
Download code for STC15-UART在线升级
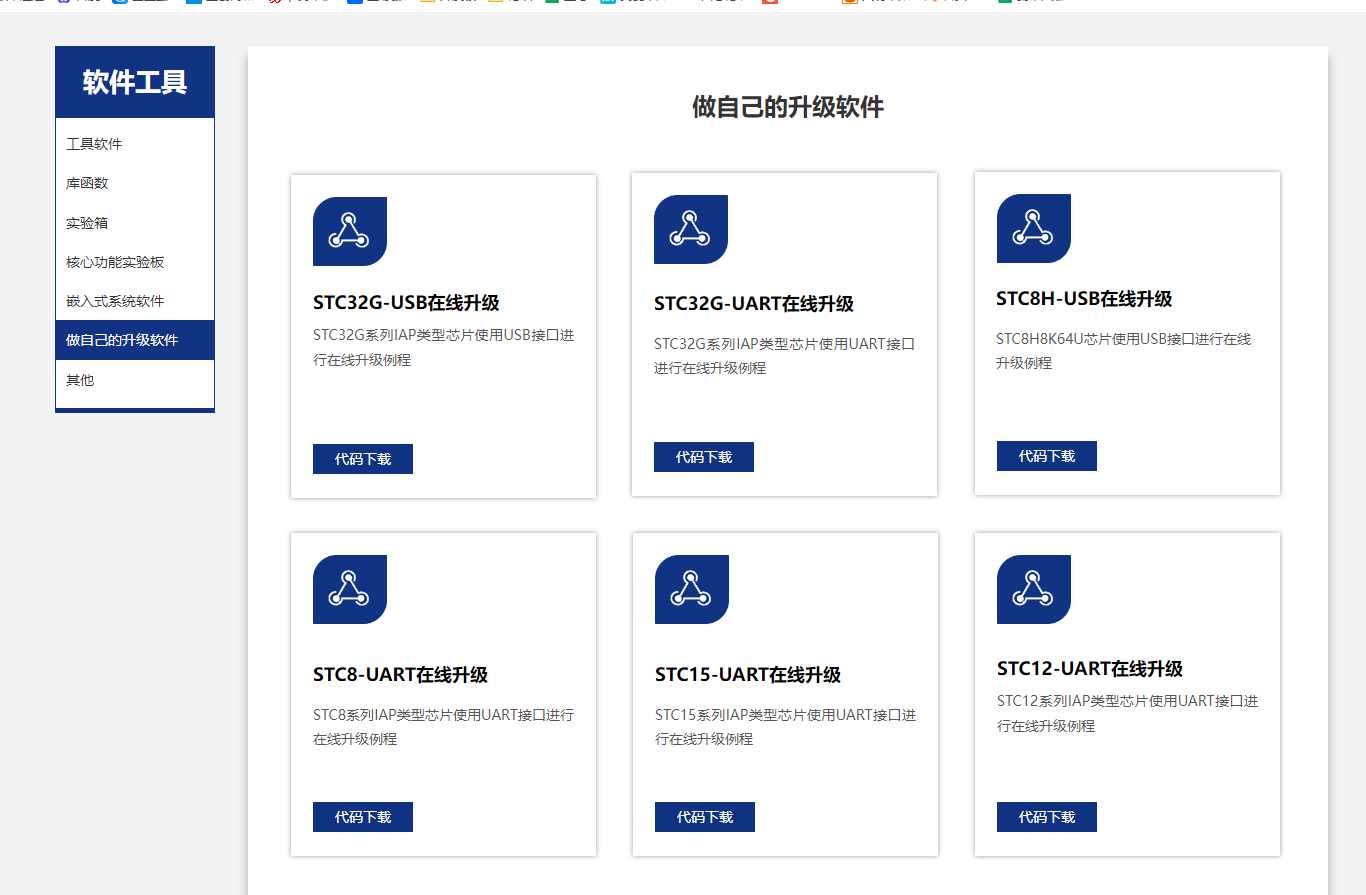(705, 817)
